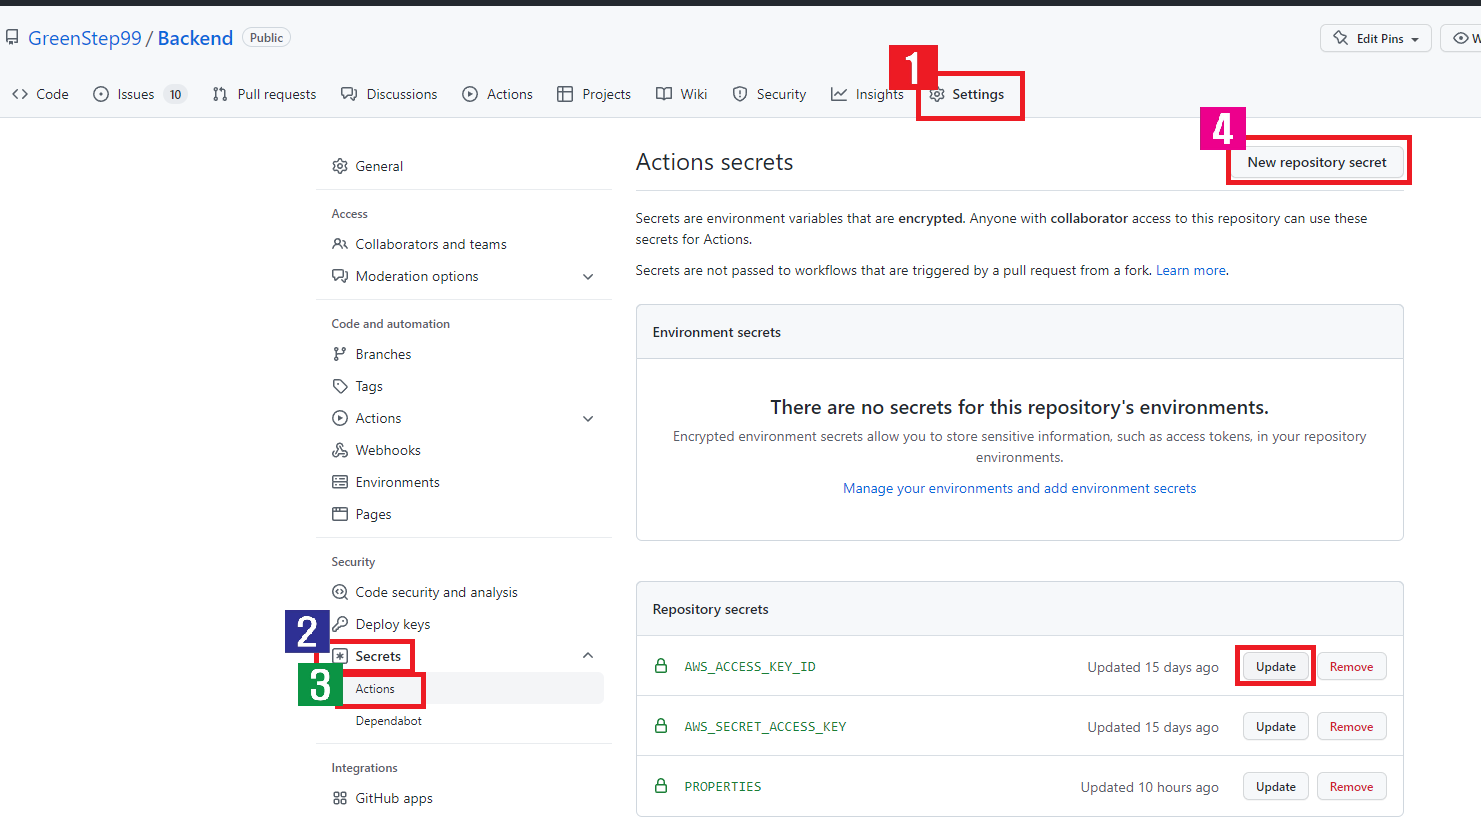The width and height of the screenshot is (1481, 819).
Task: Switch to the Code tab
Action: coord(41,94)
